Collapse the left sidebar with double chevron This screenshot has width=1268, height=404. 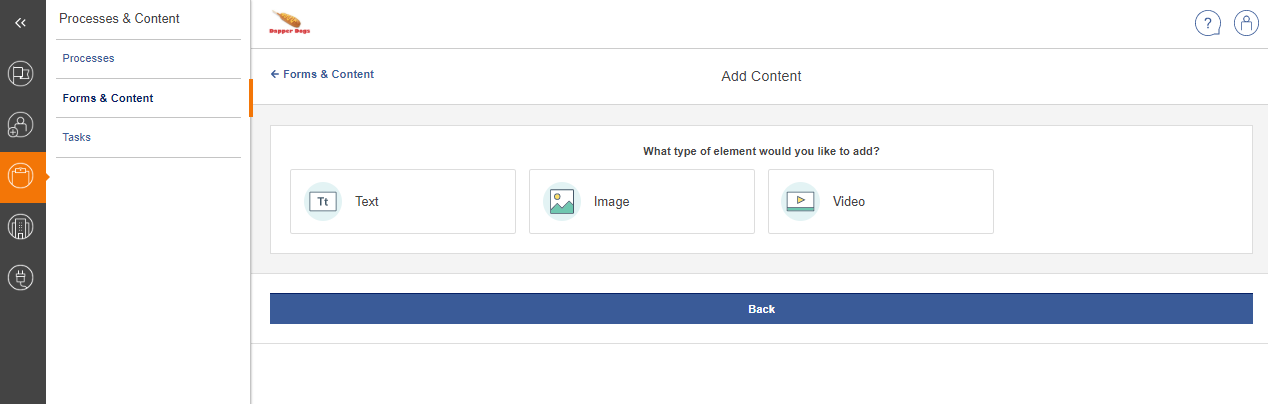click(21, 22)
